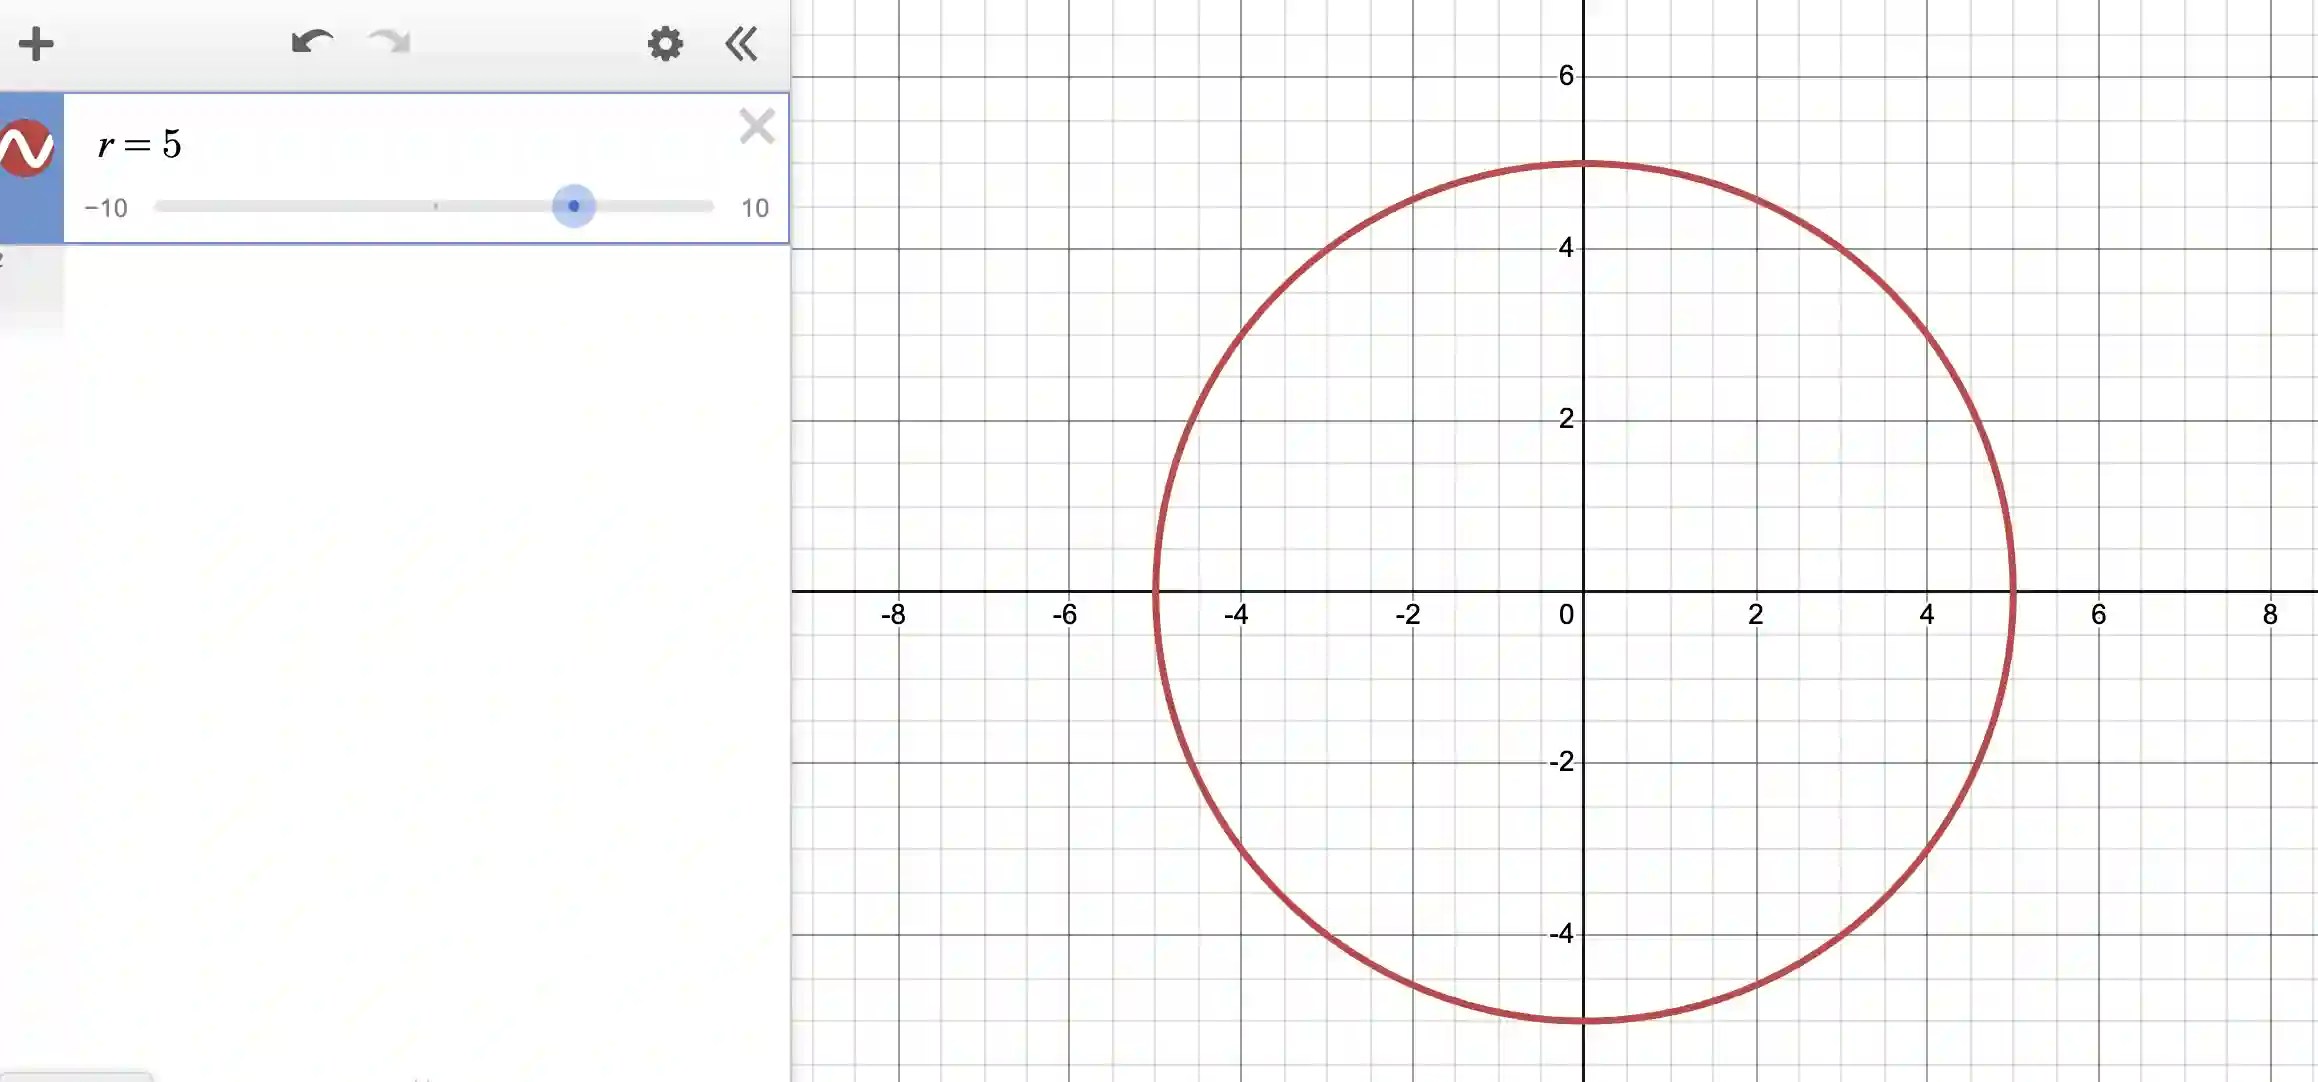Image resolution: width=2318 pixels, height=1082 pixels.
Task: Delete the r = 5 expression
Action: click(757, 127)
